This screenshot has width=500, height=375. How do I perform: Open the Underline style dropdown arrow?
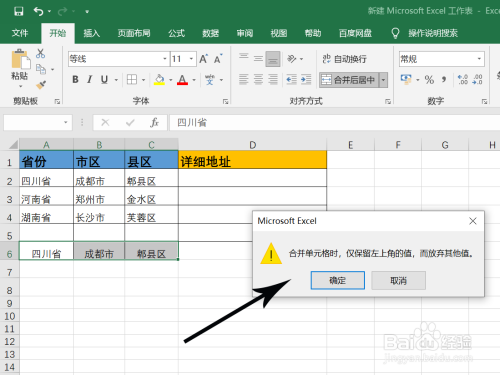point(116,80)
